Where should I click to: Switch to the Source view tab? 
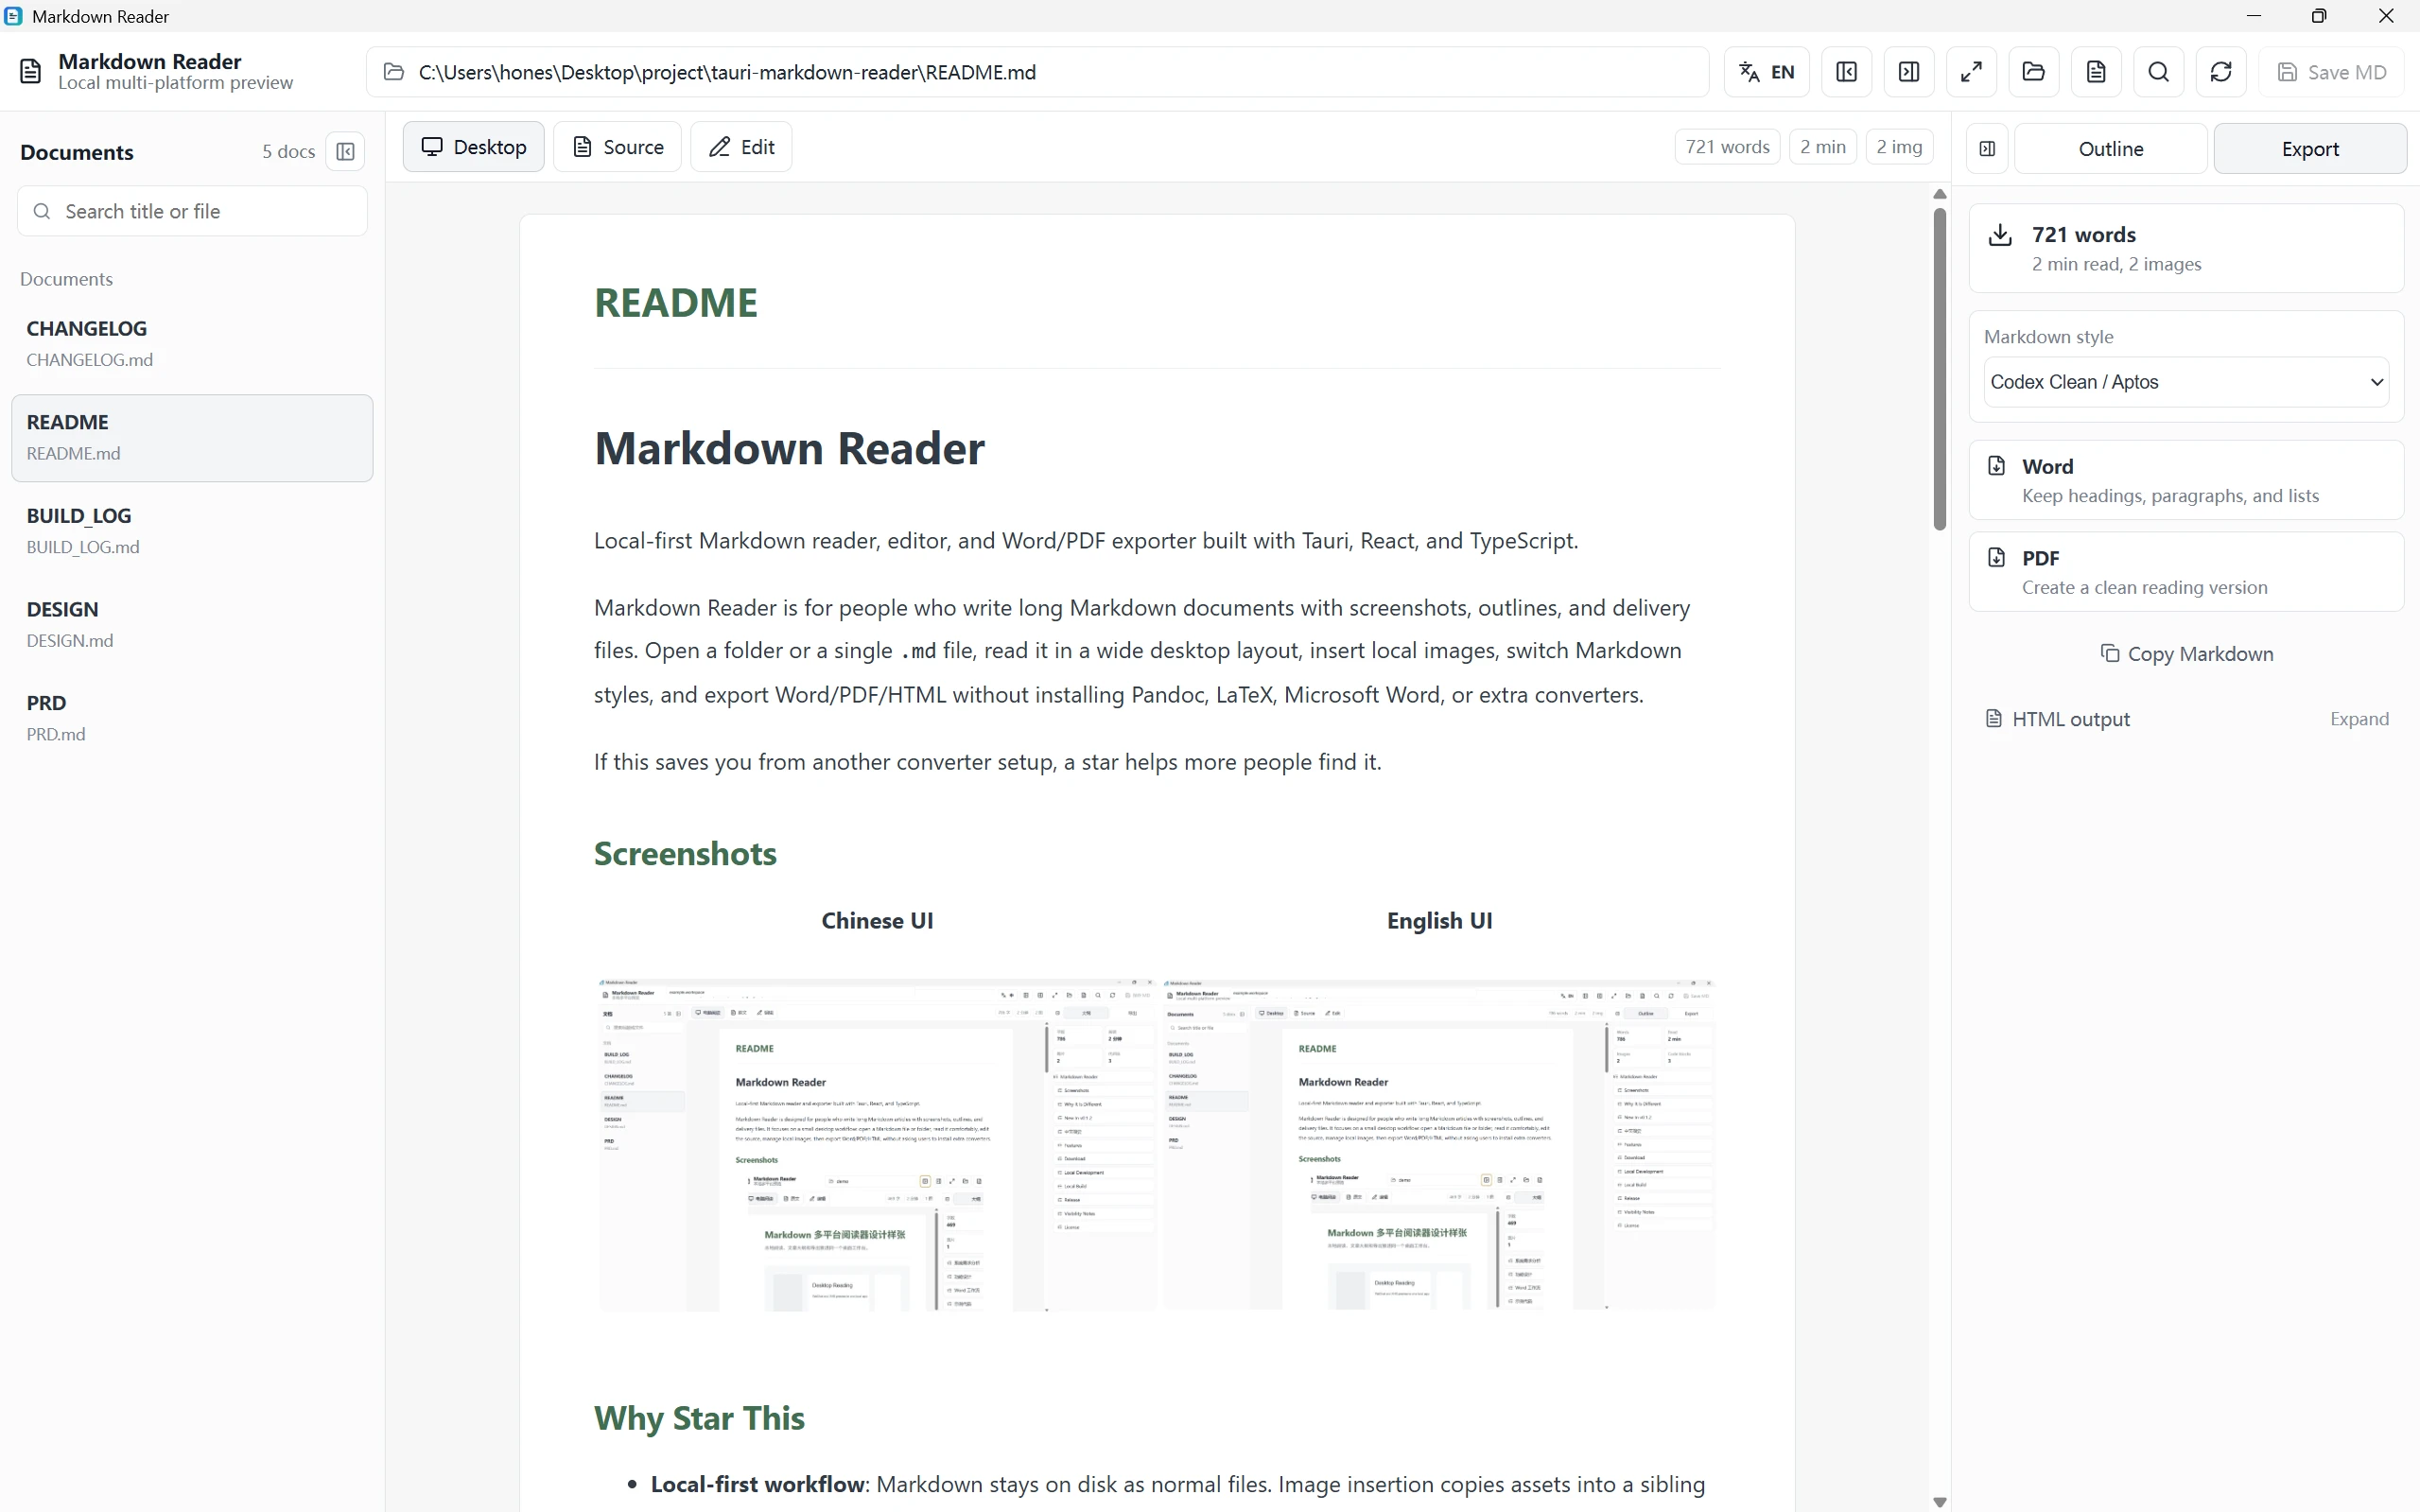point(617,147)
